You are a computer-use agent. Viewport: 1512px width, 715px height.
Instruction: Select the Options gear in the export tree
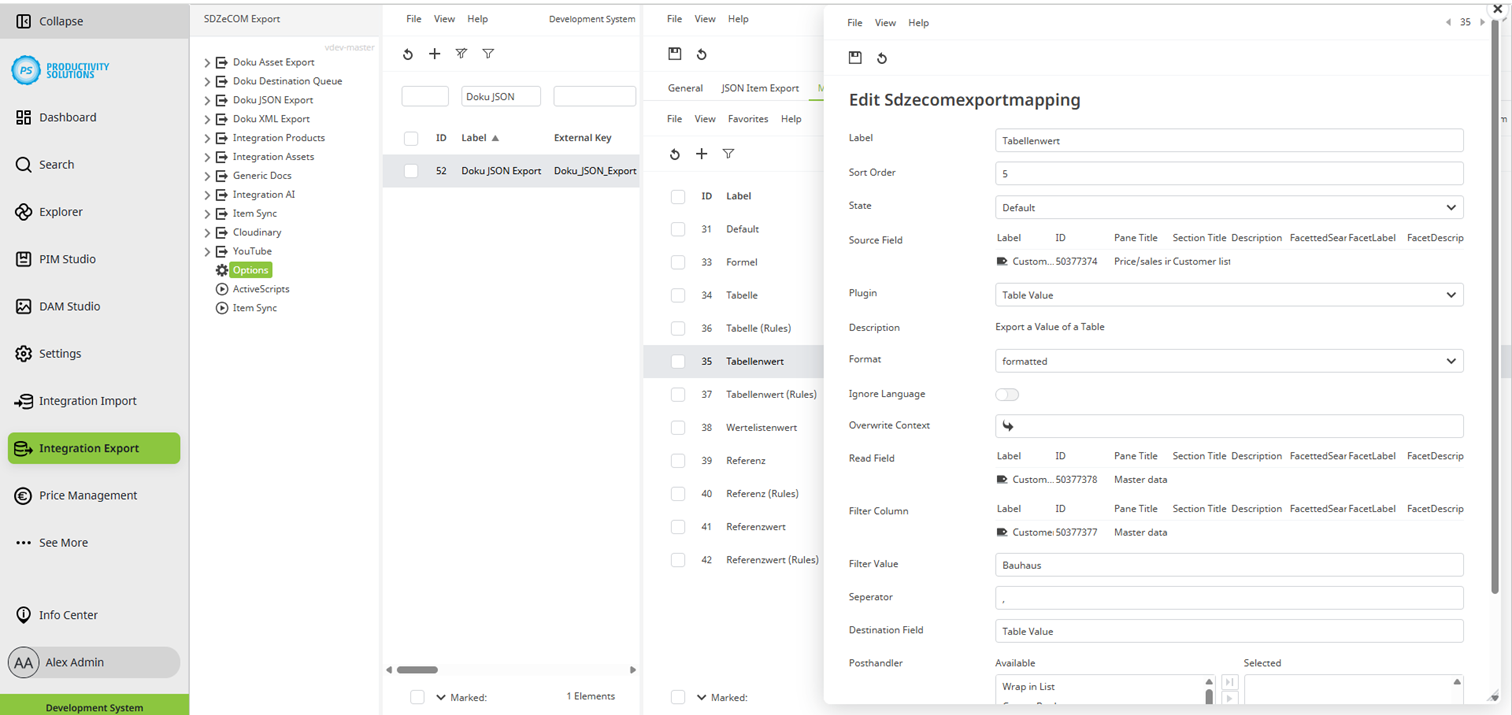coord(249,270)
